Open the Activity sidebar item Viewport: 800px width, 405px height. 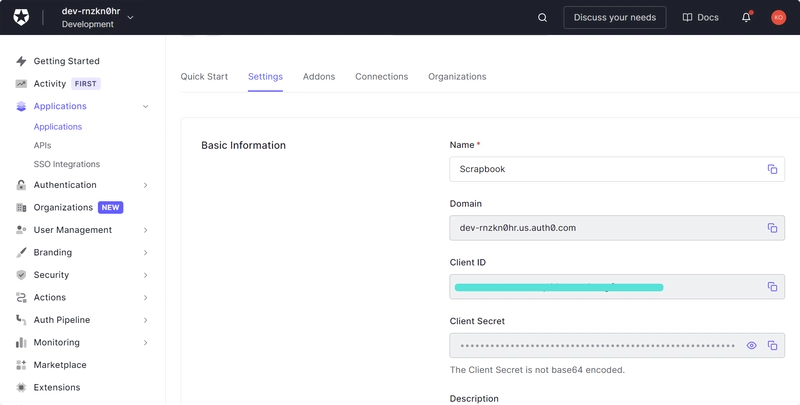coord(49,84)
